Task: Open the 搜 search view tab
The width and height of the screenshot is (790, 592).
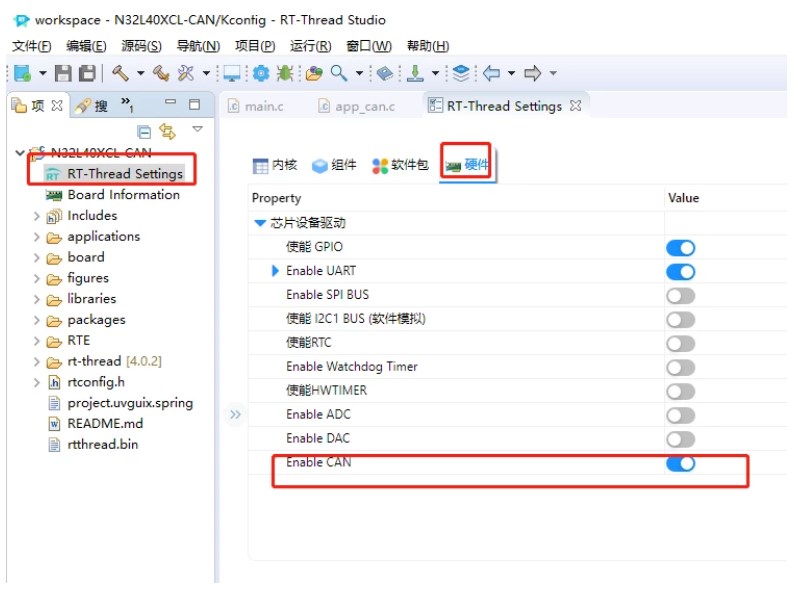Action: [x=91, y=106]
